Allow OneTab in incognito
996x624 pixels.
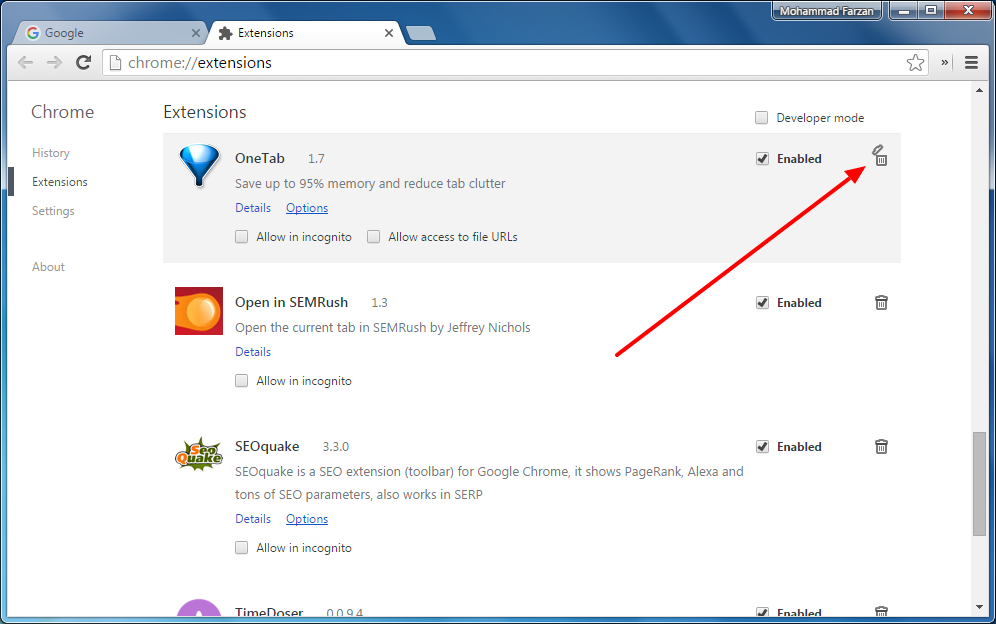[x=241, y=237]
